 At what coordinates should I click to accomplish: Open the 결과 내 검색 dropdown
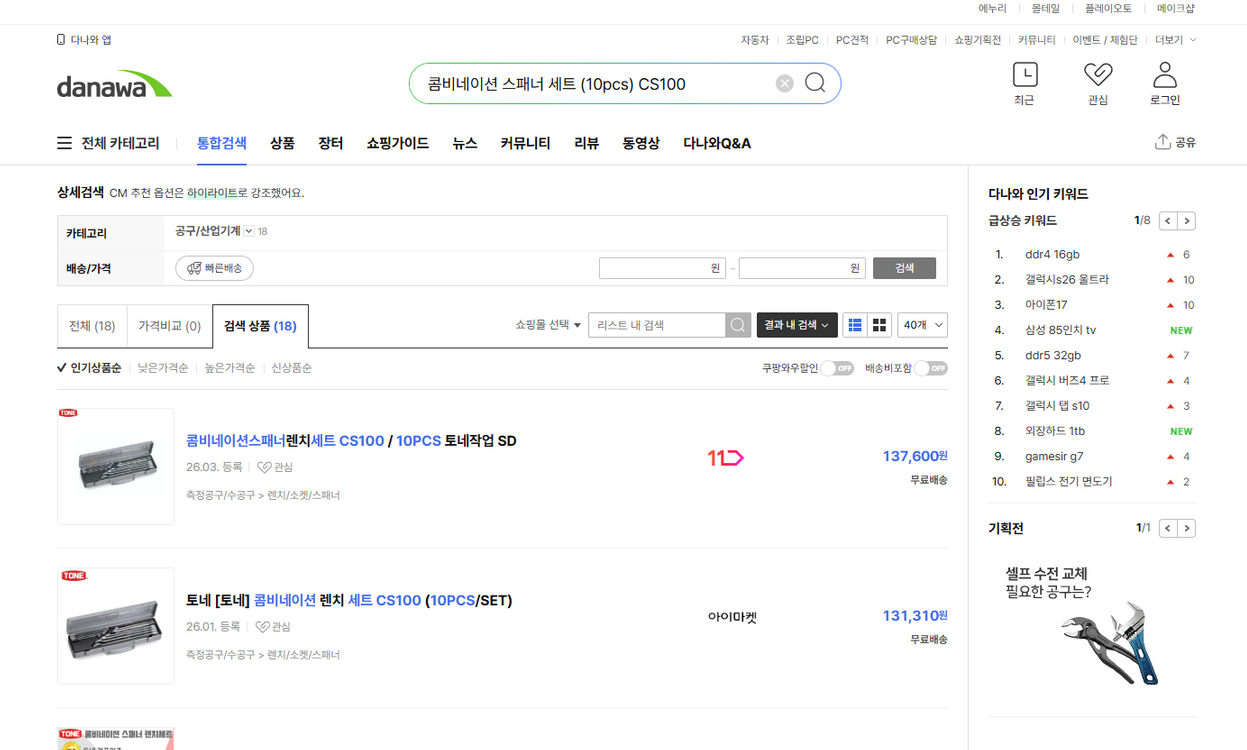(x=797, y=325)
